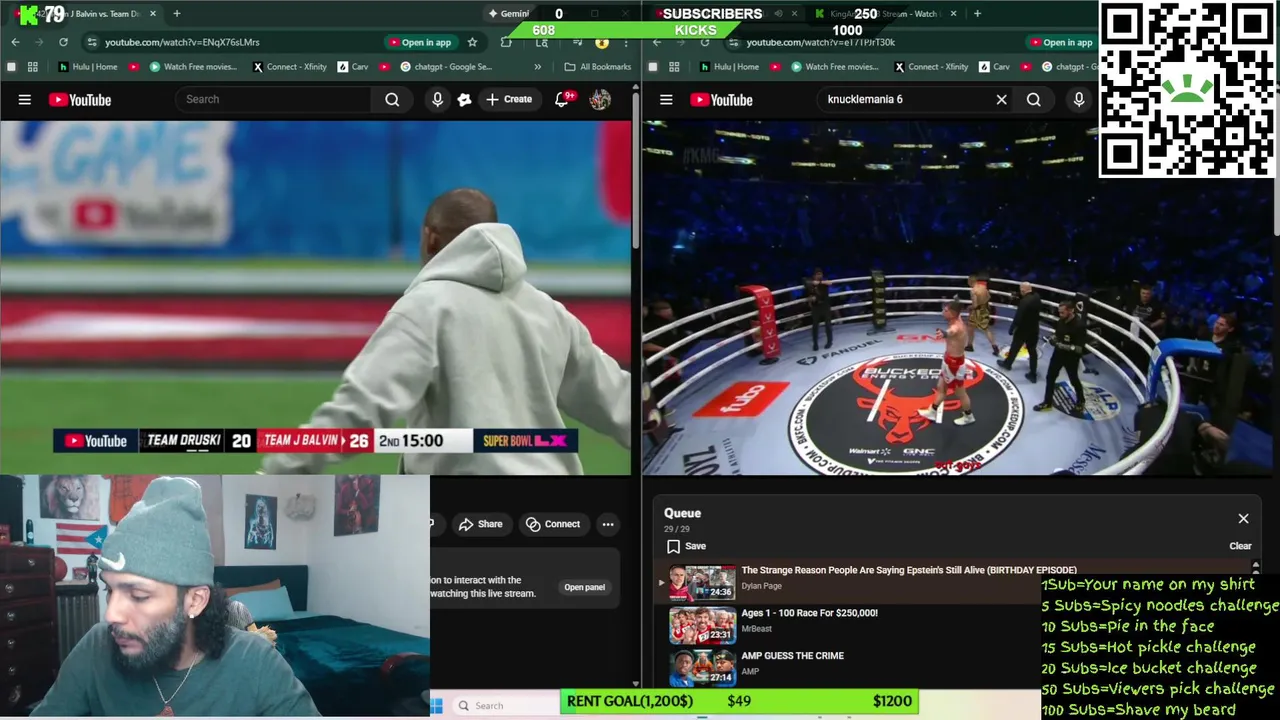Reload the page in the left browser window
This screenshot has width=1280, height=720.
click(63, 42)
